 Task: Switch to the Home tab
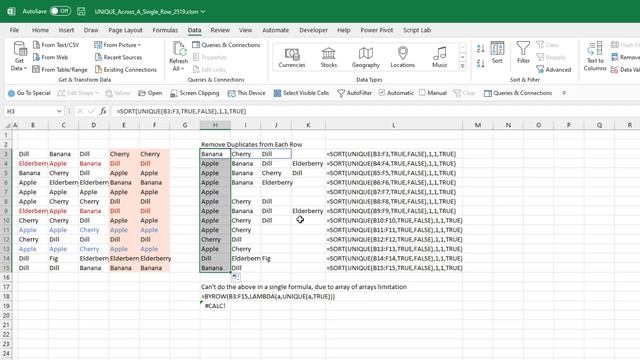pos(40,30)
